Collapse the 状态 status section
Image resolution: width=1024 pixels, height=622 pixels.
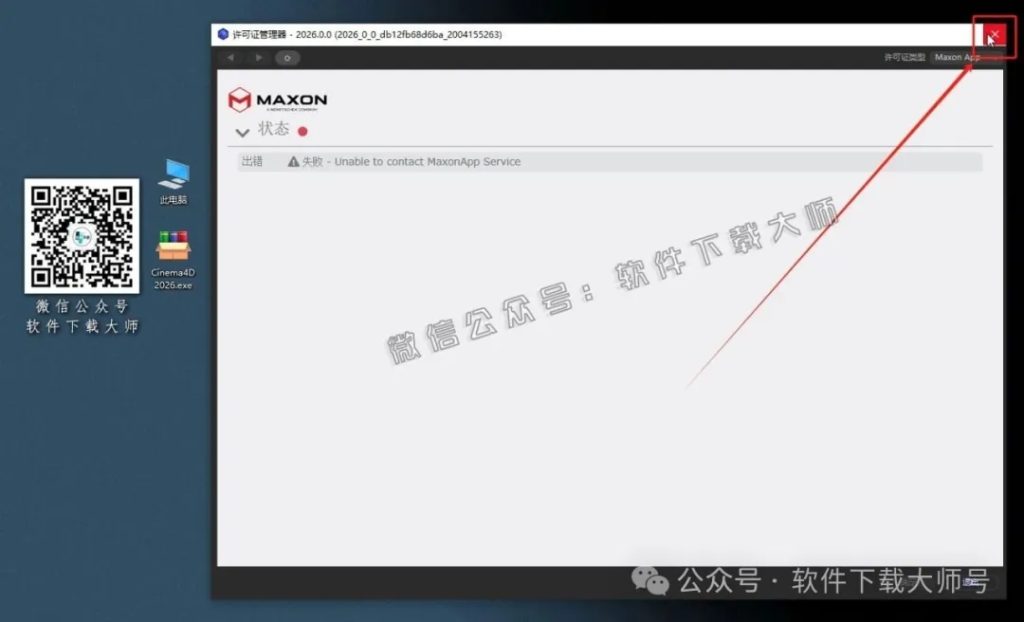click(x=243, y=132)
